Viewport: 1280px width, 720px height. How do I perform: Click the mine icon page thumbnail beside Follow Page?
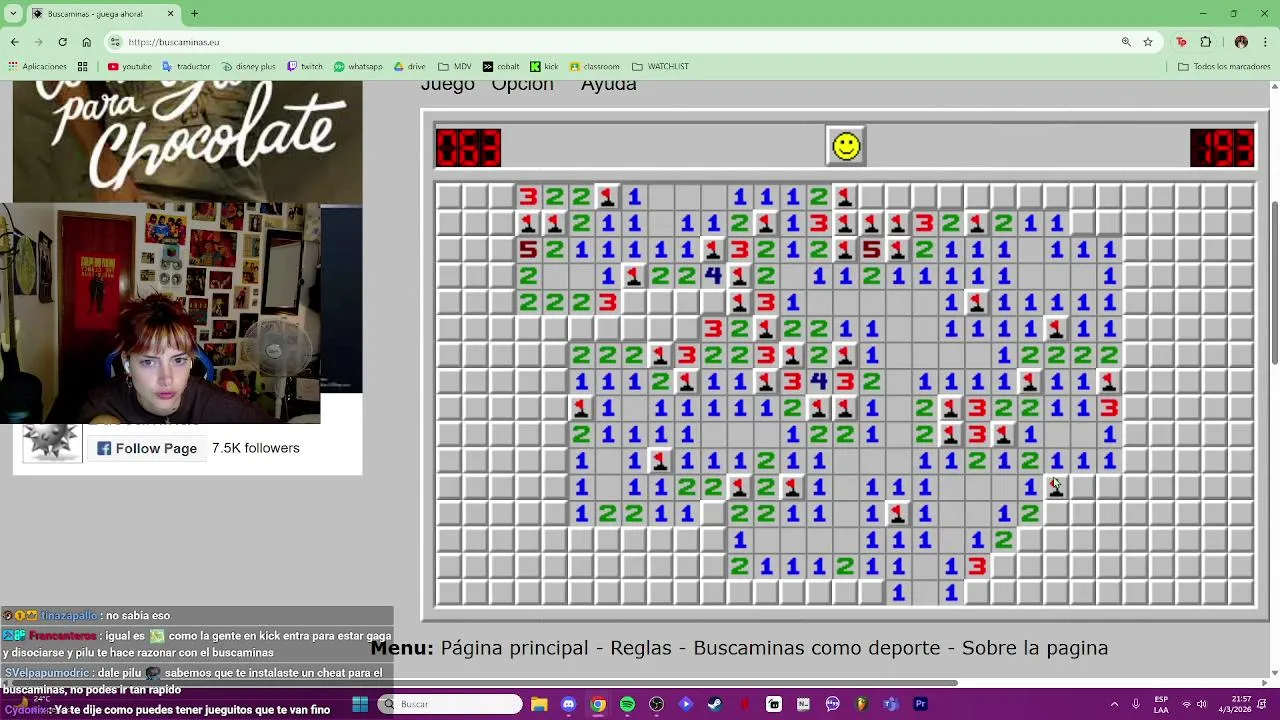tap(52, 441)
